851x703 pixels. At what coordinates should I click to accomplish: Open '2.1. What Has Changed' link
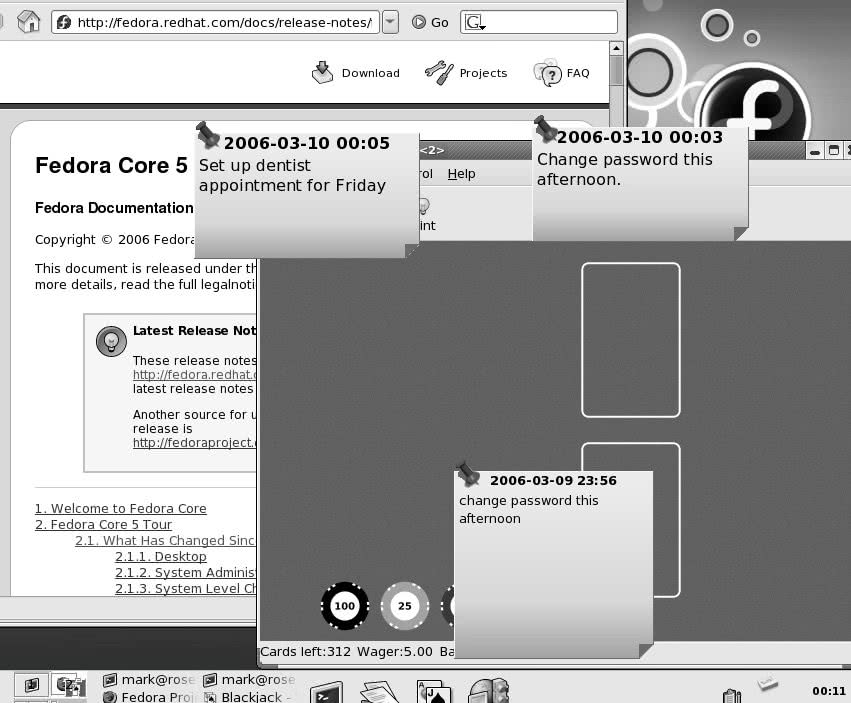[x=165, y=540]
